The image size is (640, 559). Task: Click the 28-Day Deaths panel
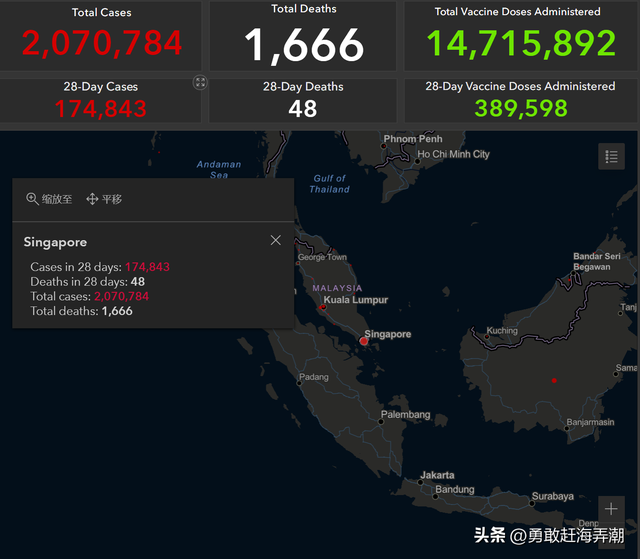[303, 99]
